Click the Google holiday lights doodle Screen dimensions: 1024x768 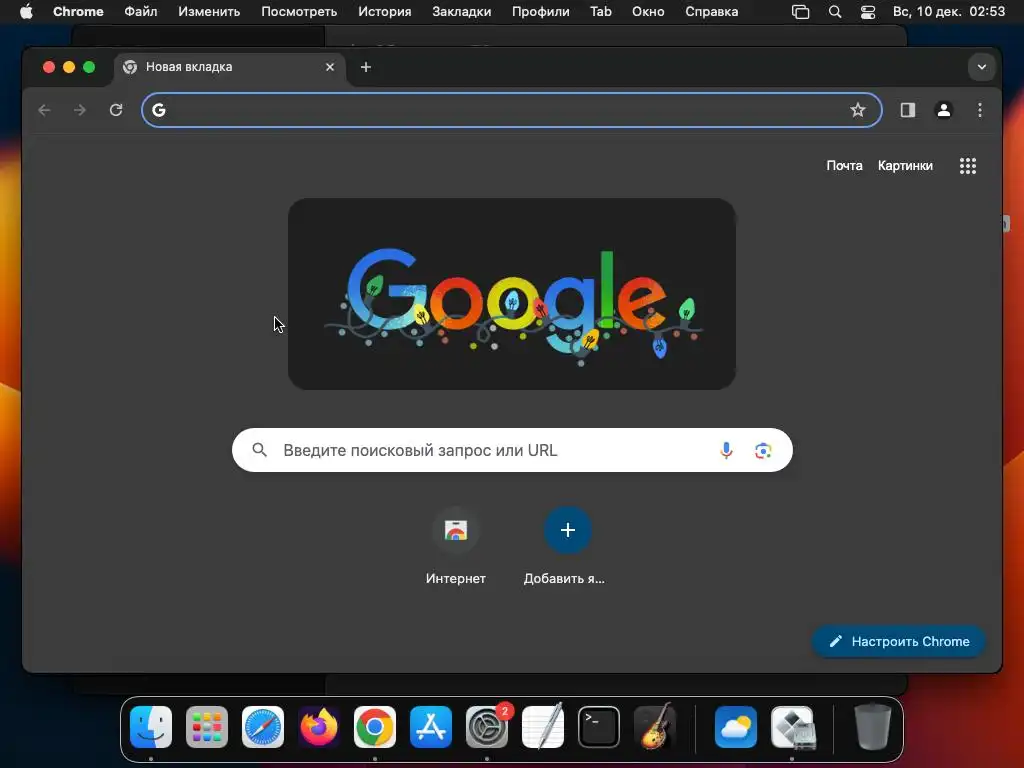point(512,294)
